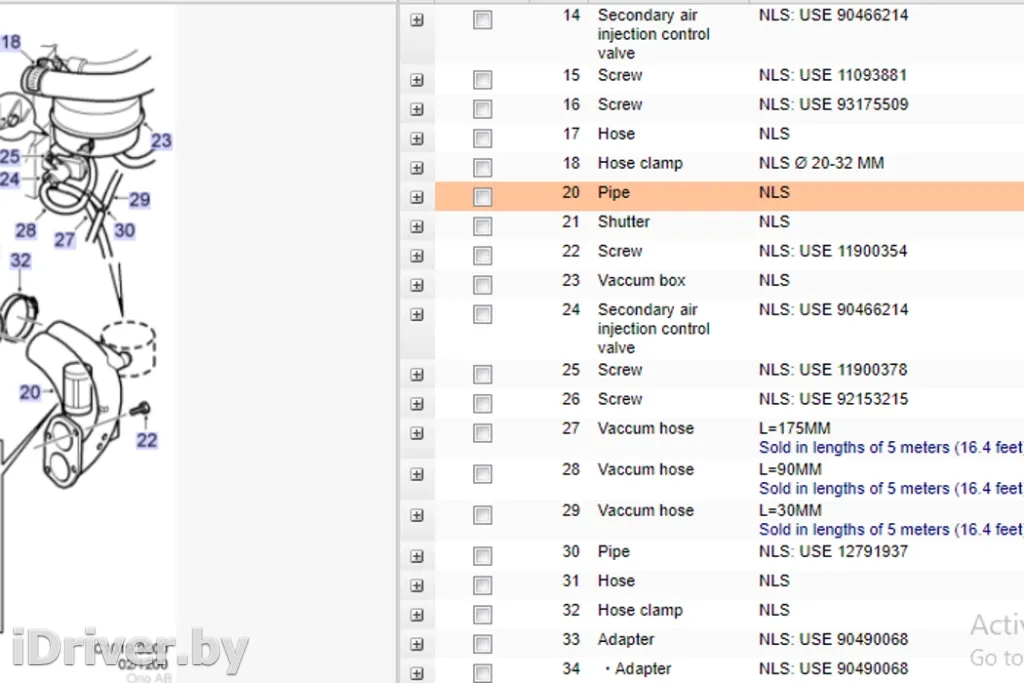
Task: Mark the checkbox for item 29 Vaccum hose
Action: click(x=482, y=515)
